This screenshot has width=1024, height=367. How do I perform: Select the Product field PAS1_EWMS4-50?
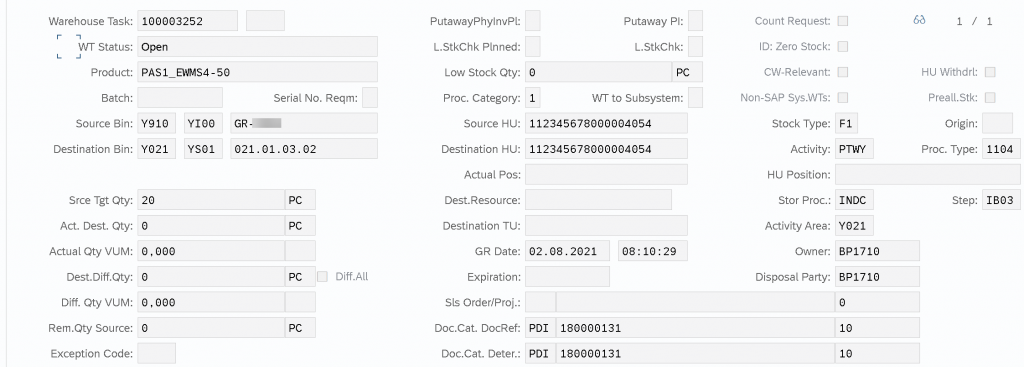click(x=257, y=72)
